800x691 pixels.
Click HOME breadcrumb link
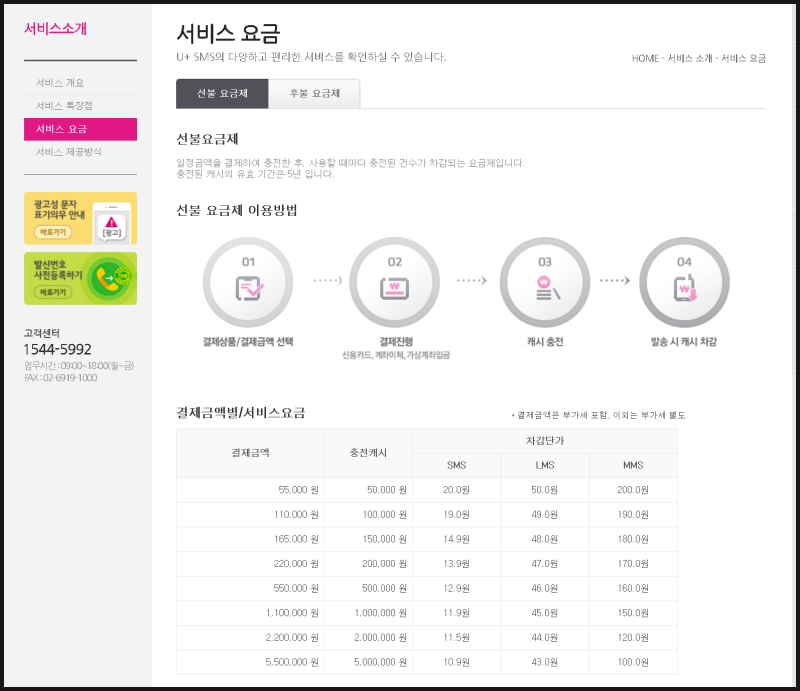pos(645,58)
